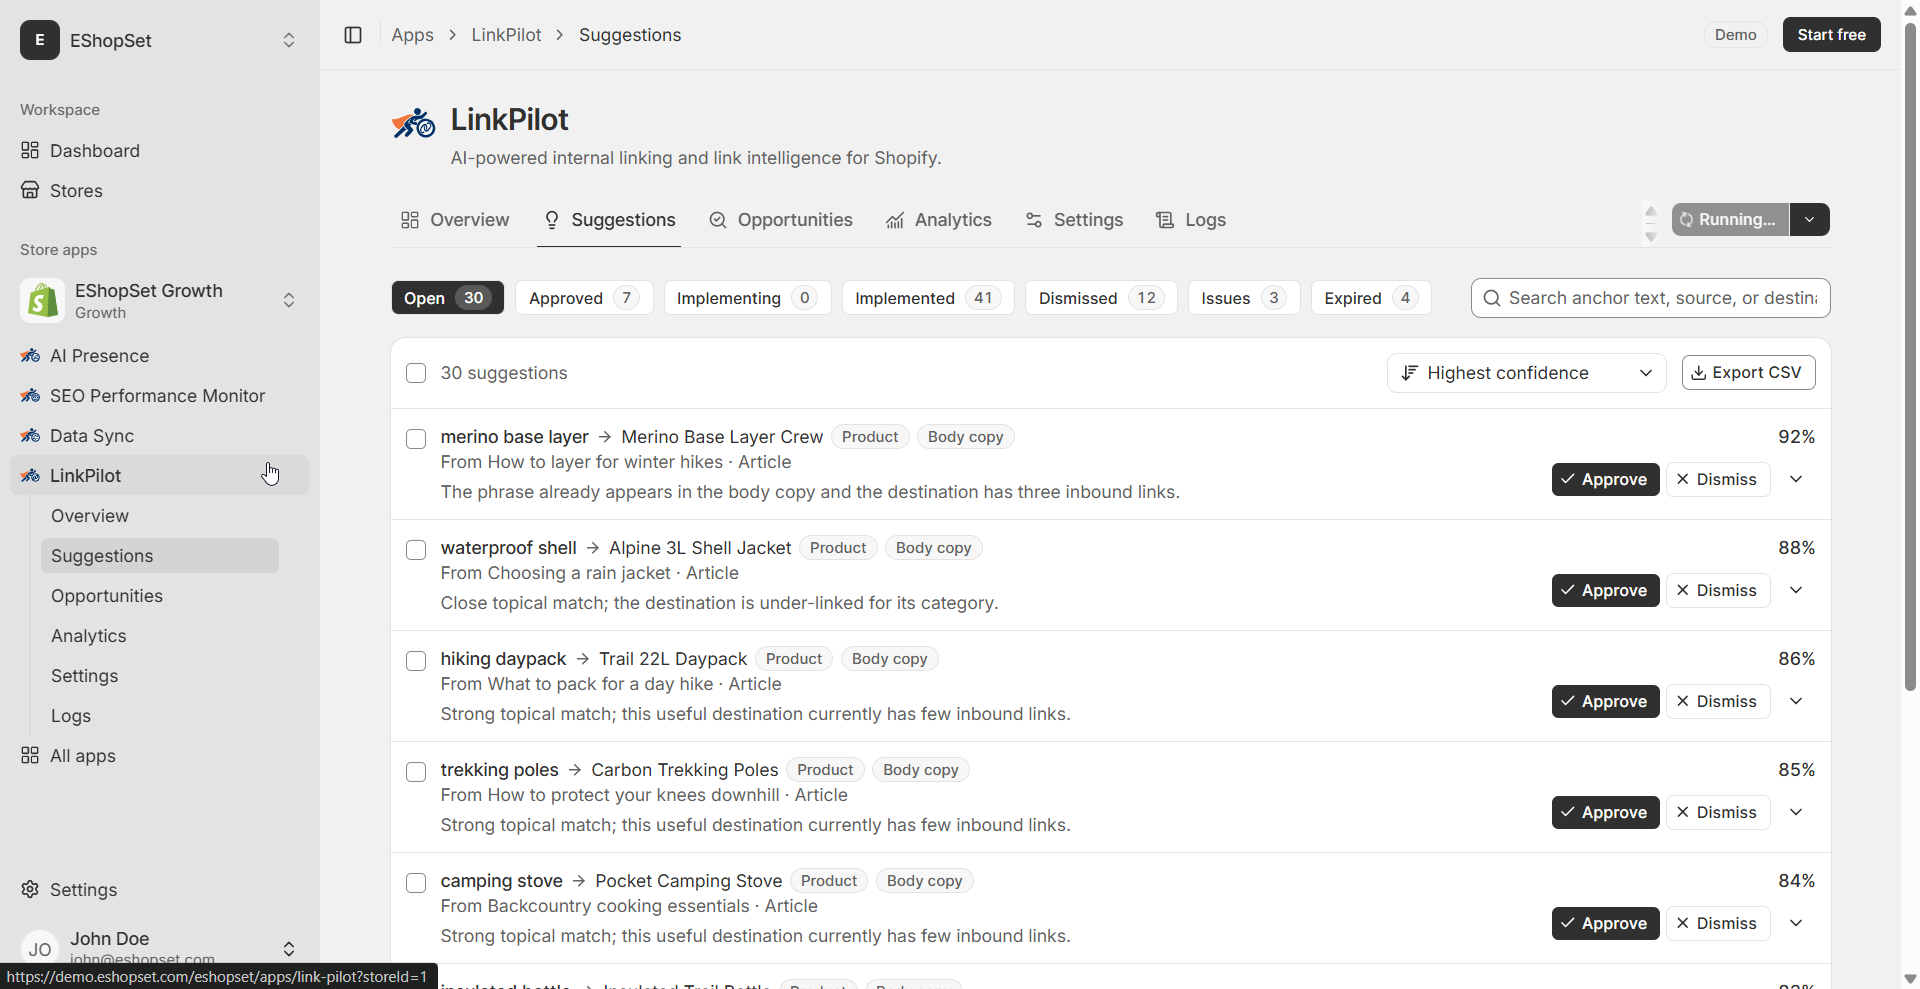1920x989 pixels.
Task: Check the merino base layer suggestion
Action: pyautogui.click(x=416, y=439)
